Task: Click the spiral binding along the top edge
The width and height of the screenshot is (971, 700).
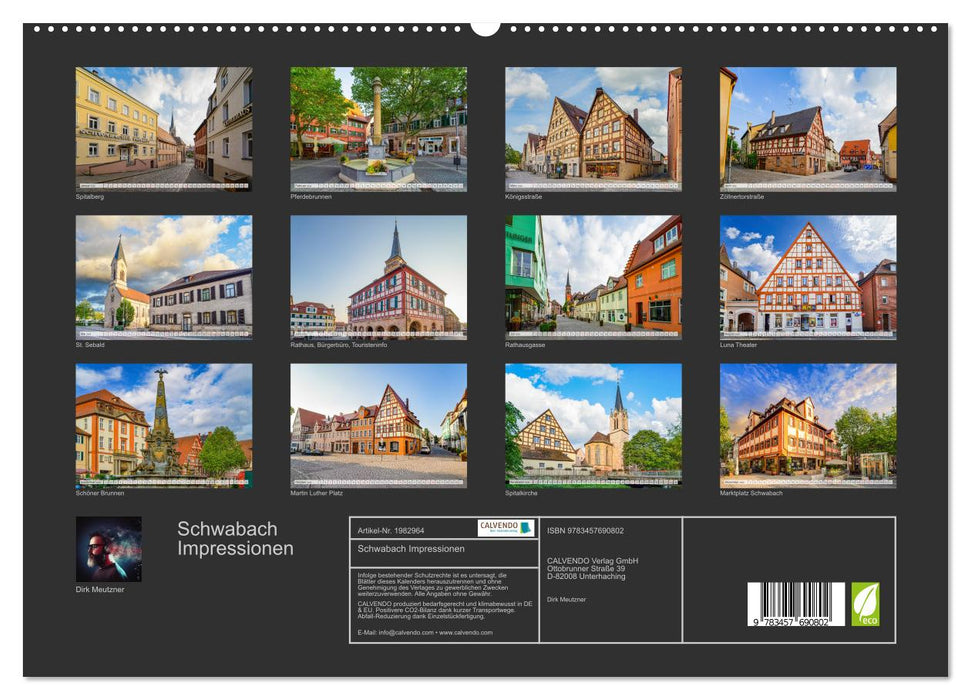Action: point(250,29)
